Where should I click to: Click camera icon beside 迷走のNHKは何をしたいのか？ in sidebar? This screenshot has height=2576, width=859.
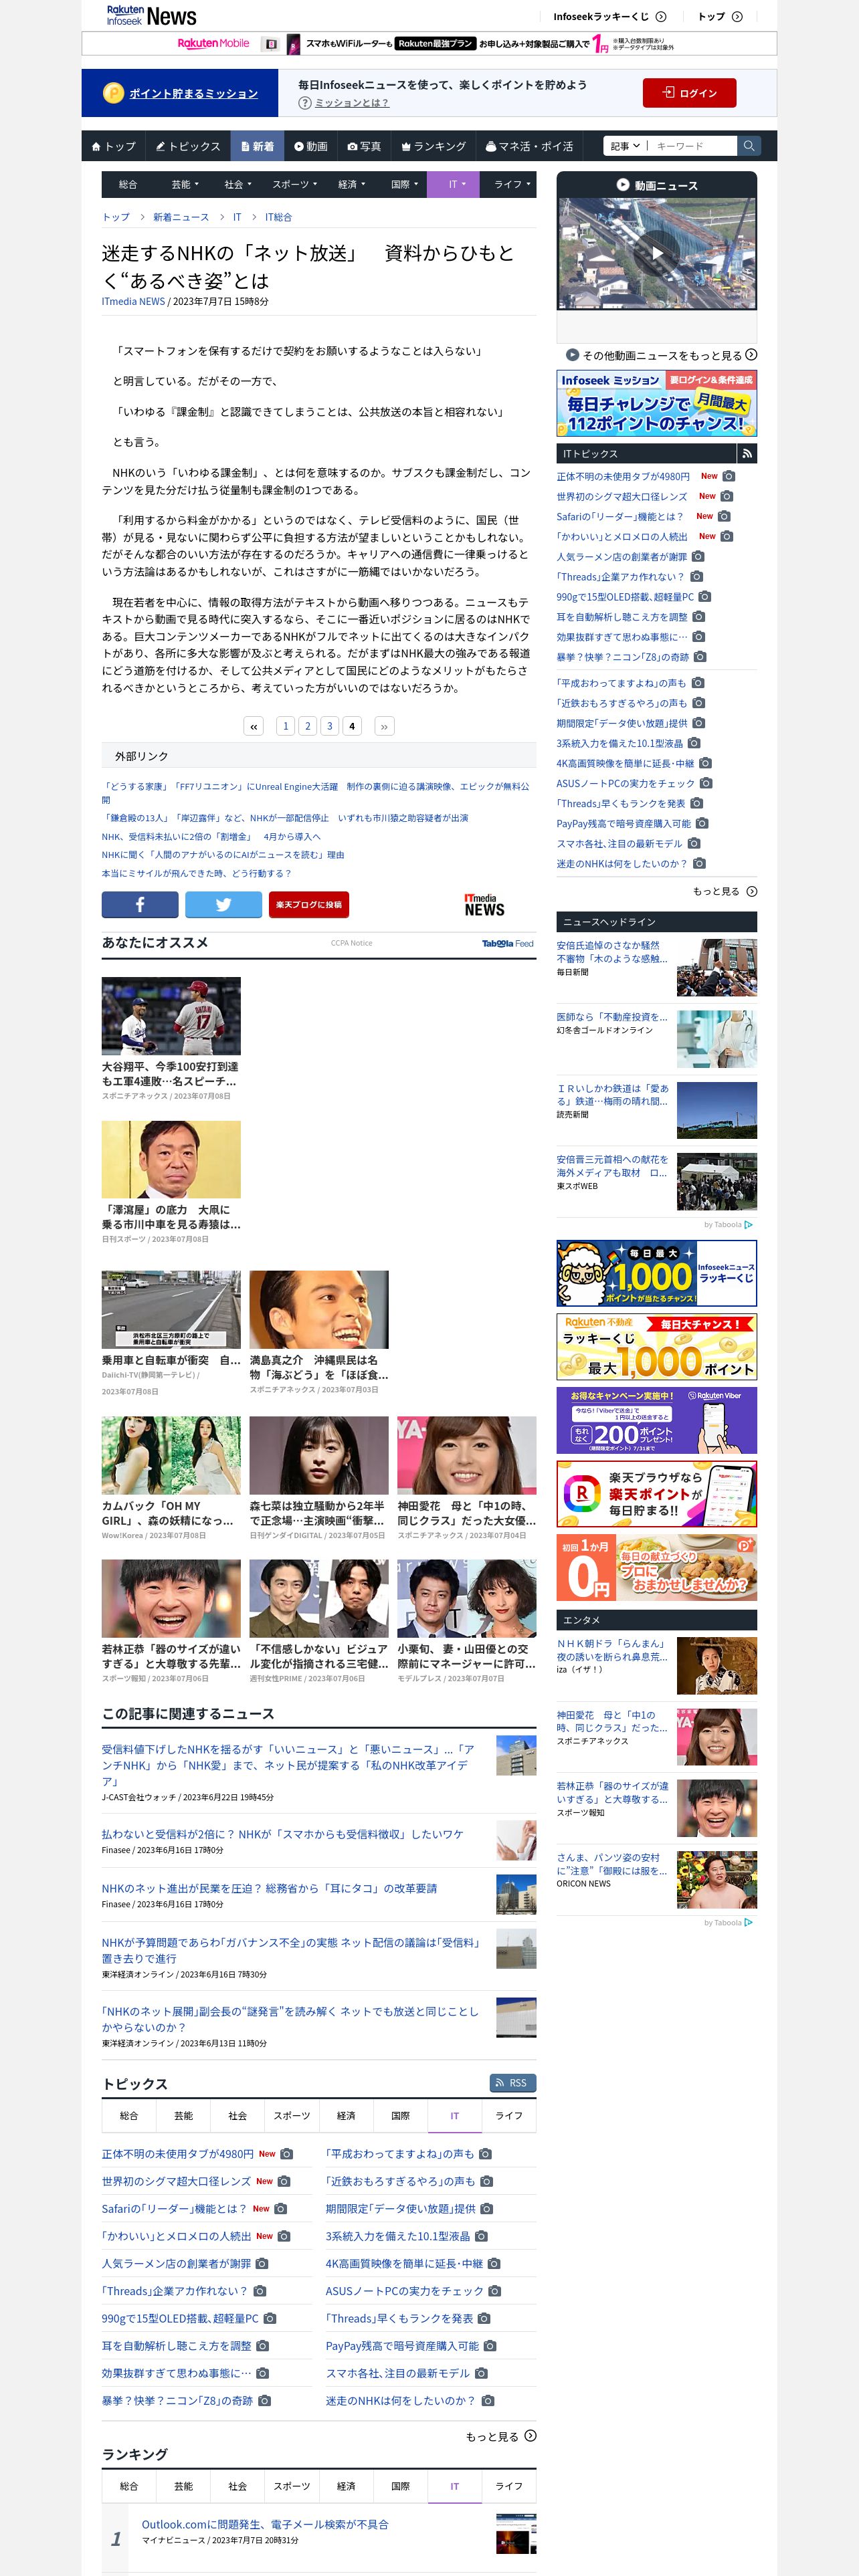(x=699, y=863)
